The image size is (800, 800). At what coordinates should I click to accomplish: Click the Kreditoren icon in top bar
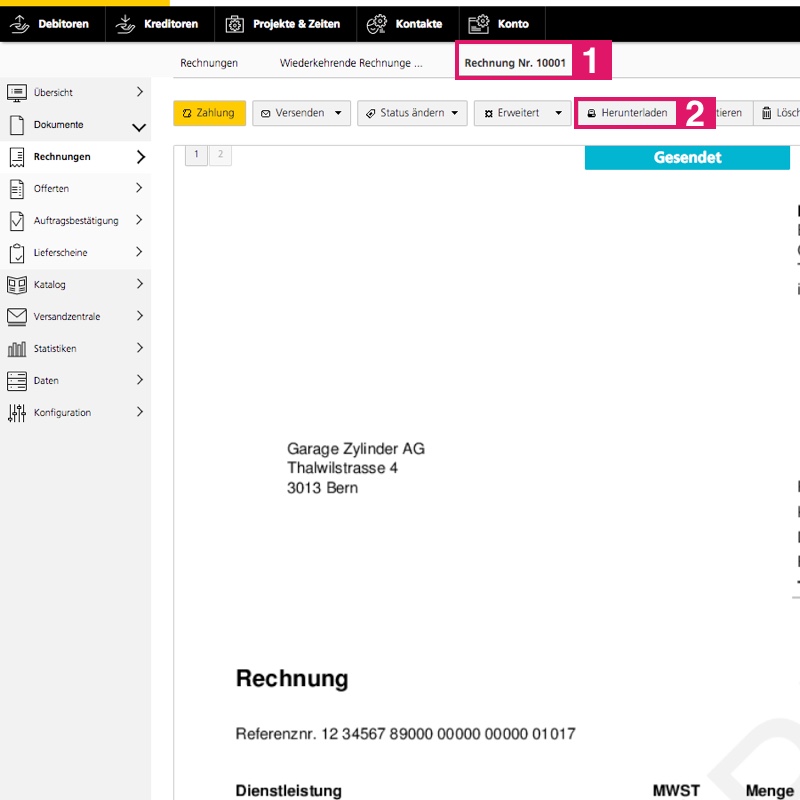click(x=126, y=24)
